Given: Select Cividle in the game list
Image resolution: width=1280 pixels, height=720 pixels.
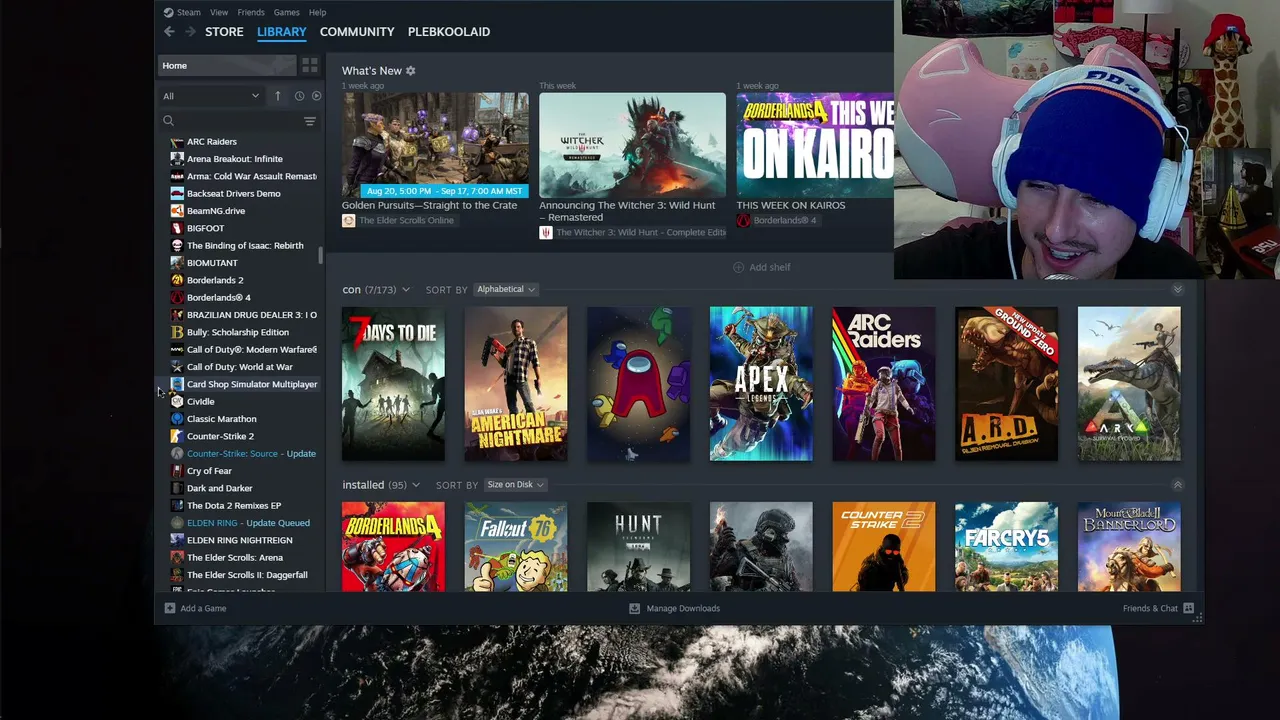Looking at the screenshot, I should click(x=201, y=402).
